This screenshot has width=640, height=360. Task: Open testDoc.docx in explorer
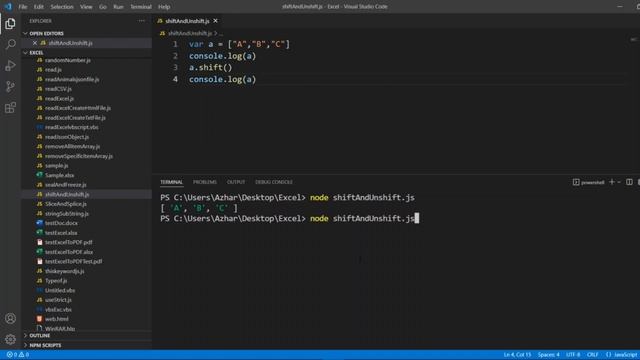click(x=61, y=223)
